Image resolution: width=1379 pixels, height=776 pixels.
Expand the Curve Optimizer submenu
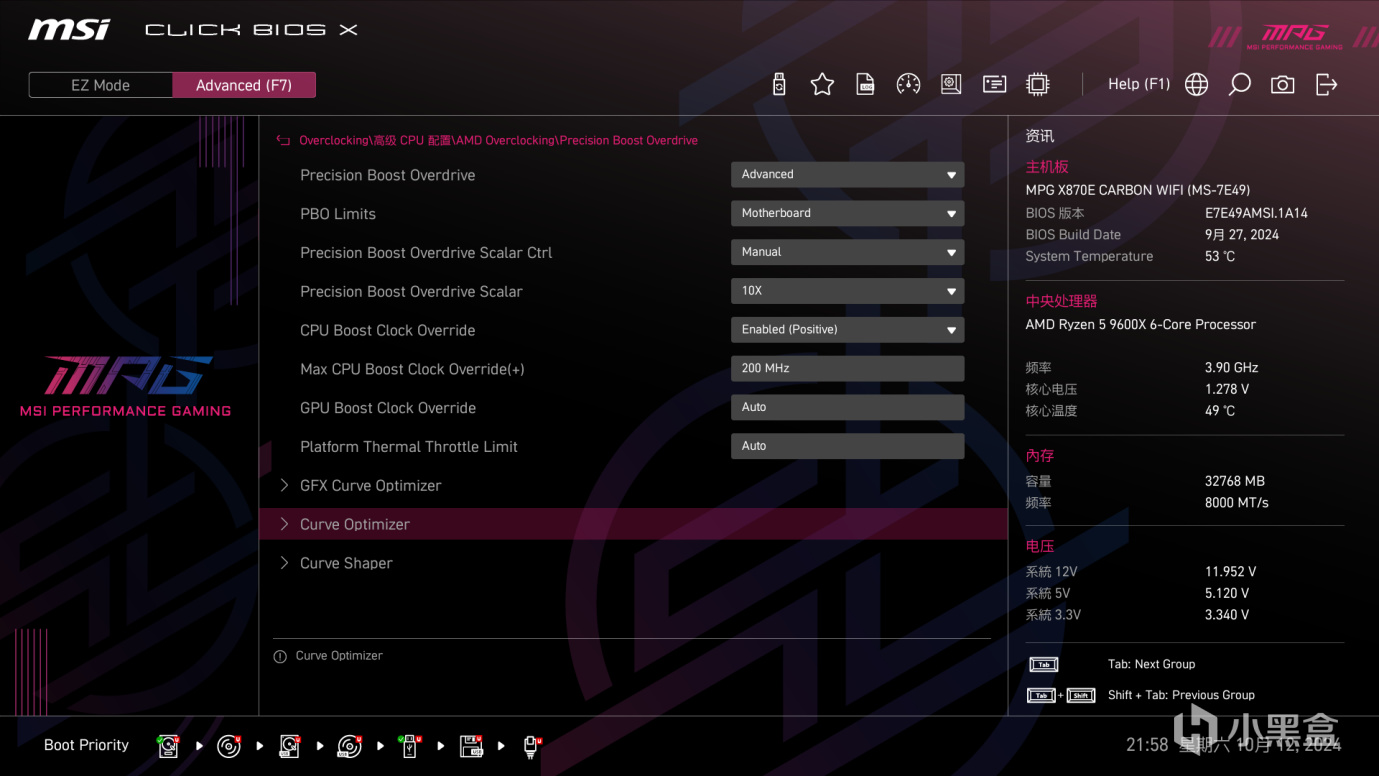click(633, 524)
